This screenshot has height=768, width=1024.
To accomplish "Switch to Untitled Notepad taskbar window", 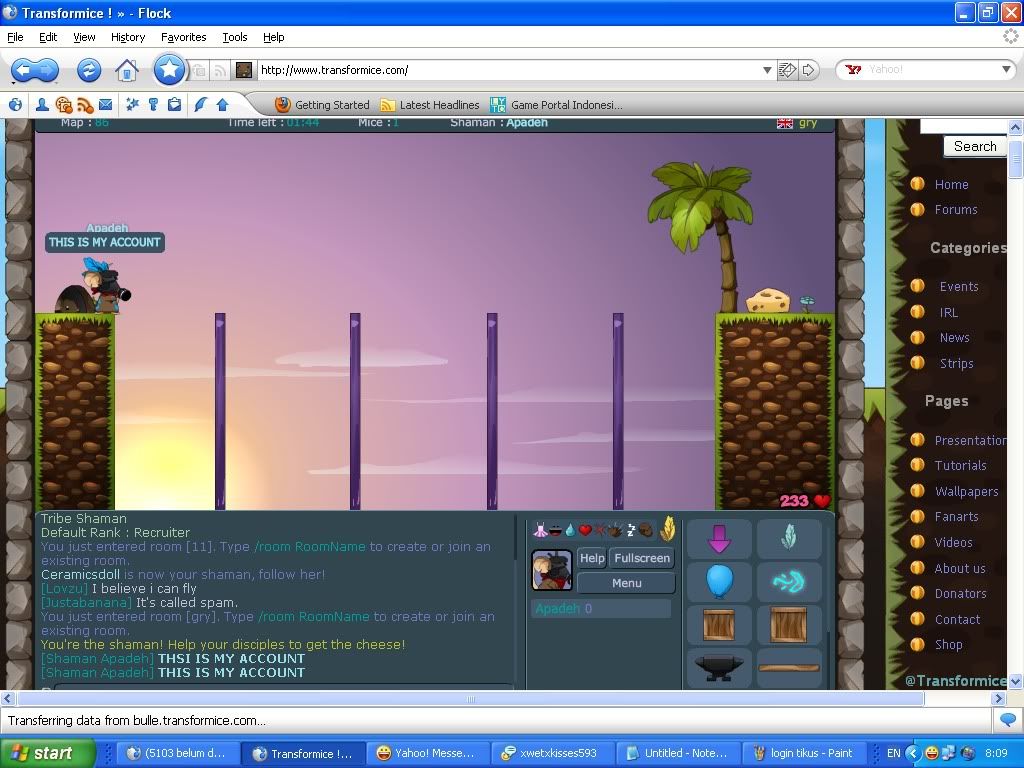I will click(677, 753).
